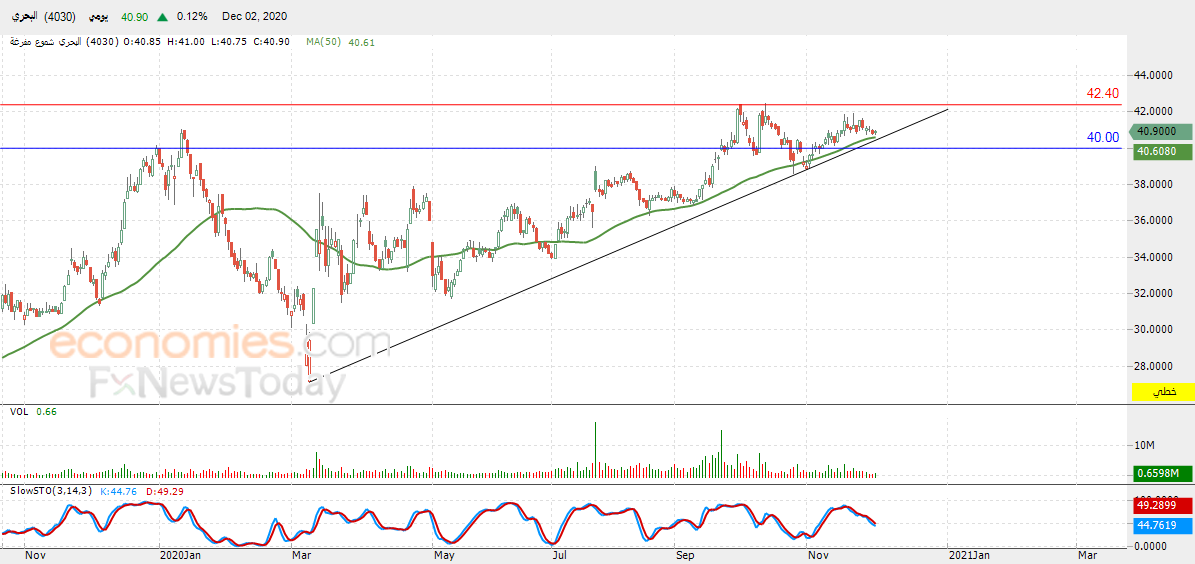Select the 40.6080 moving average price tag
Viewport: 1195px width, 564px height.
[x=1163, y=152]
